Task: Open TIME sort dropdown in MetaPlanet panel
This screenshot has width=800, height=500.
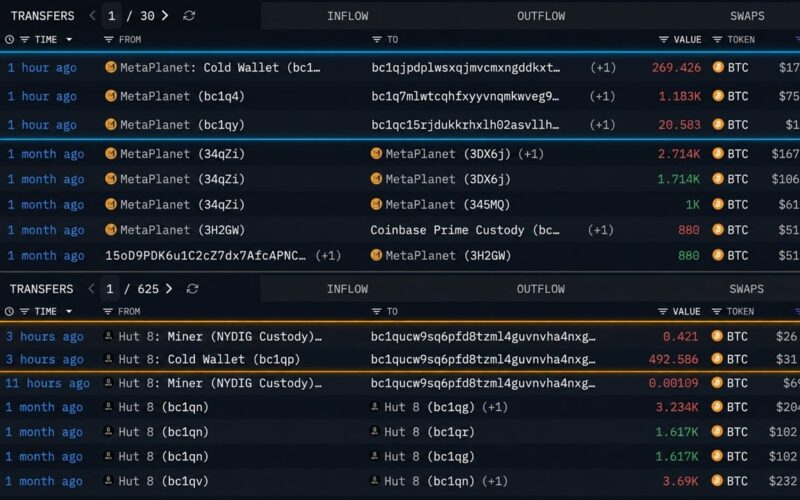Action: [x=69, y=39]
